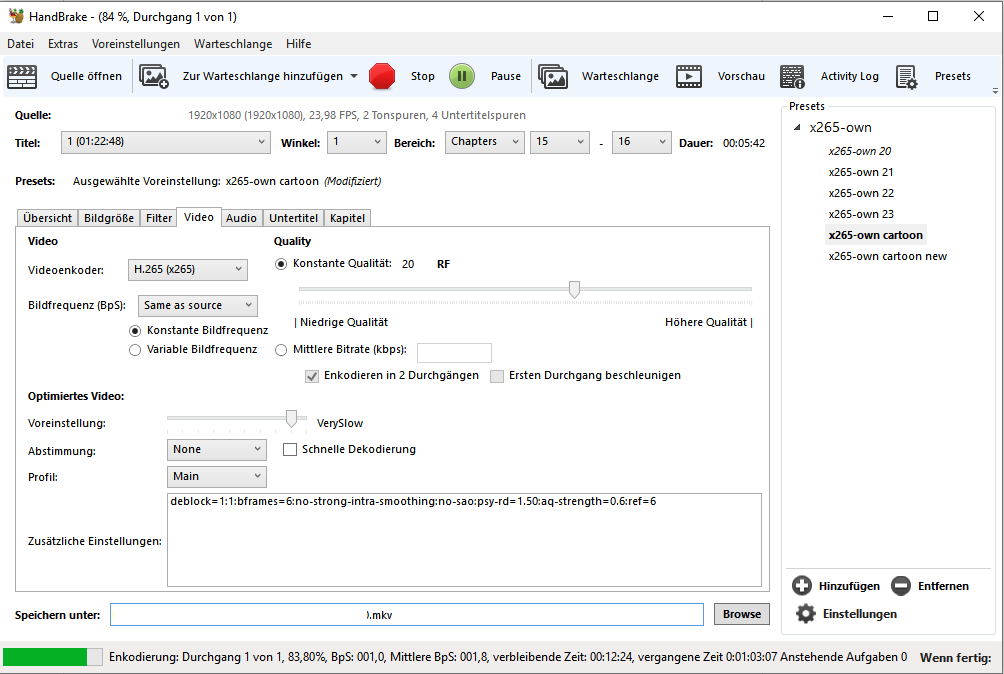Select highlighted preset x265-own cartoon
This screenshot has height=674, width=1004.
[875, 235]
